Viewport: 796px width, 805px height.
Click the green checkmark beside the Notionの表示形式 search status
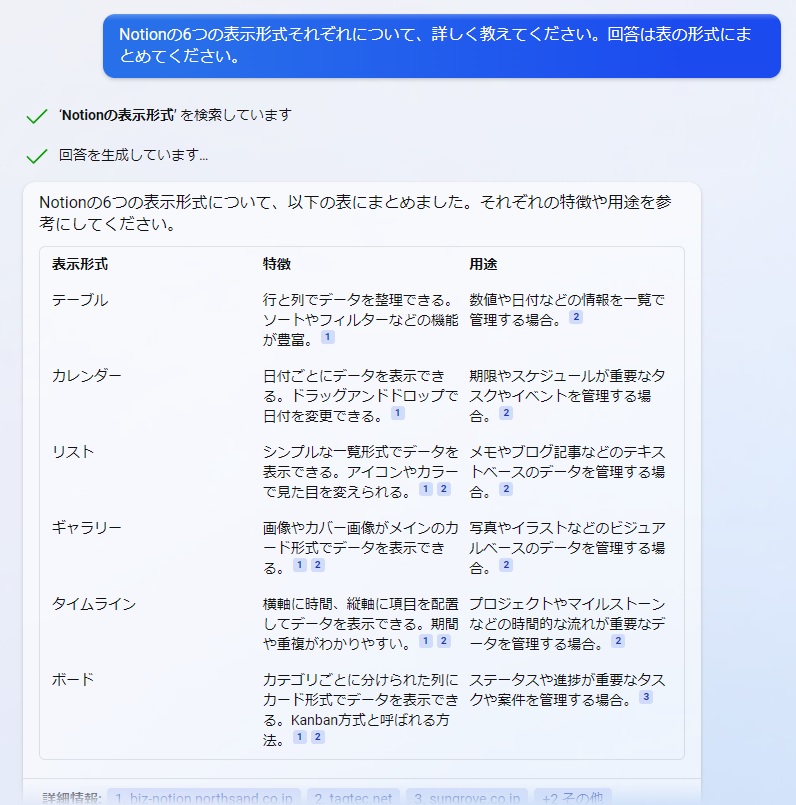36,117
